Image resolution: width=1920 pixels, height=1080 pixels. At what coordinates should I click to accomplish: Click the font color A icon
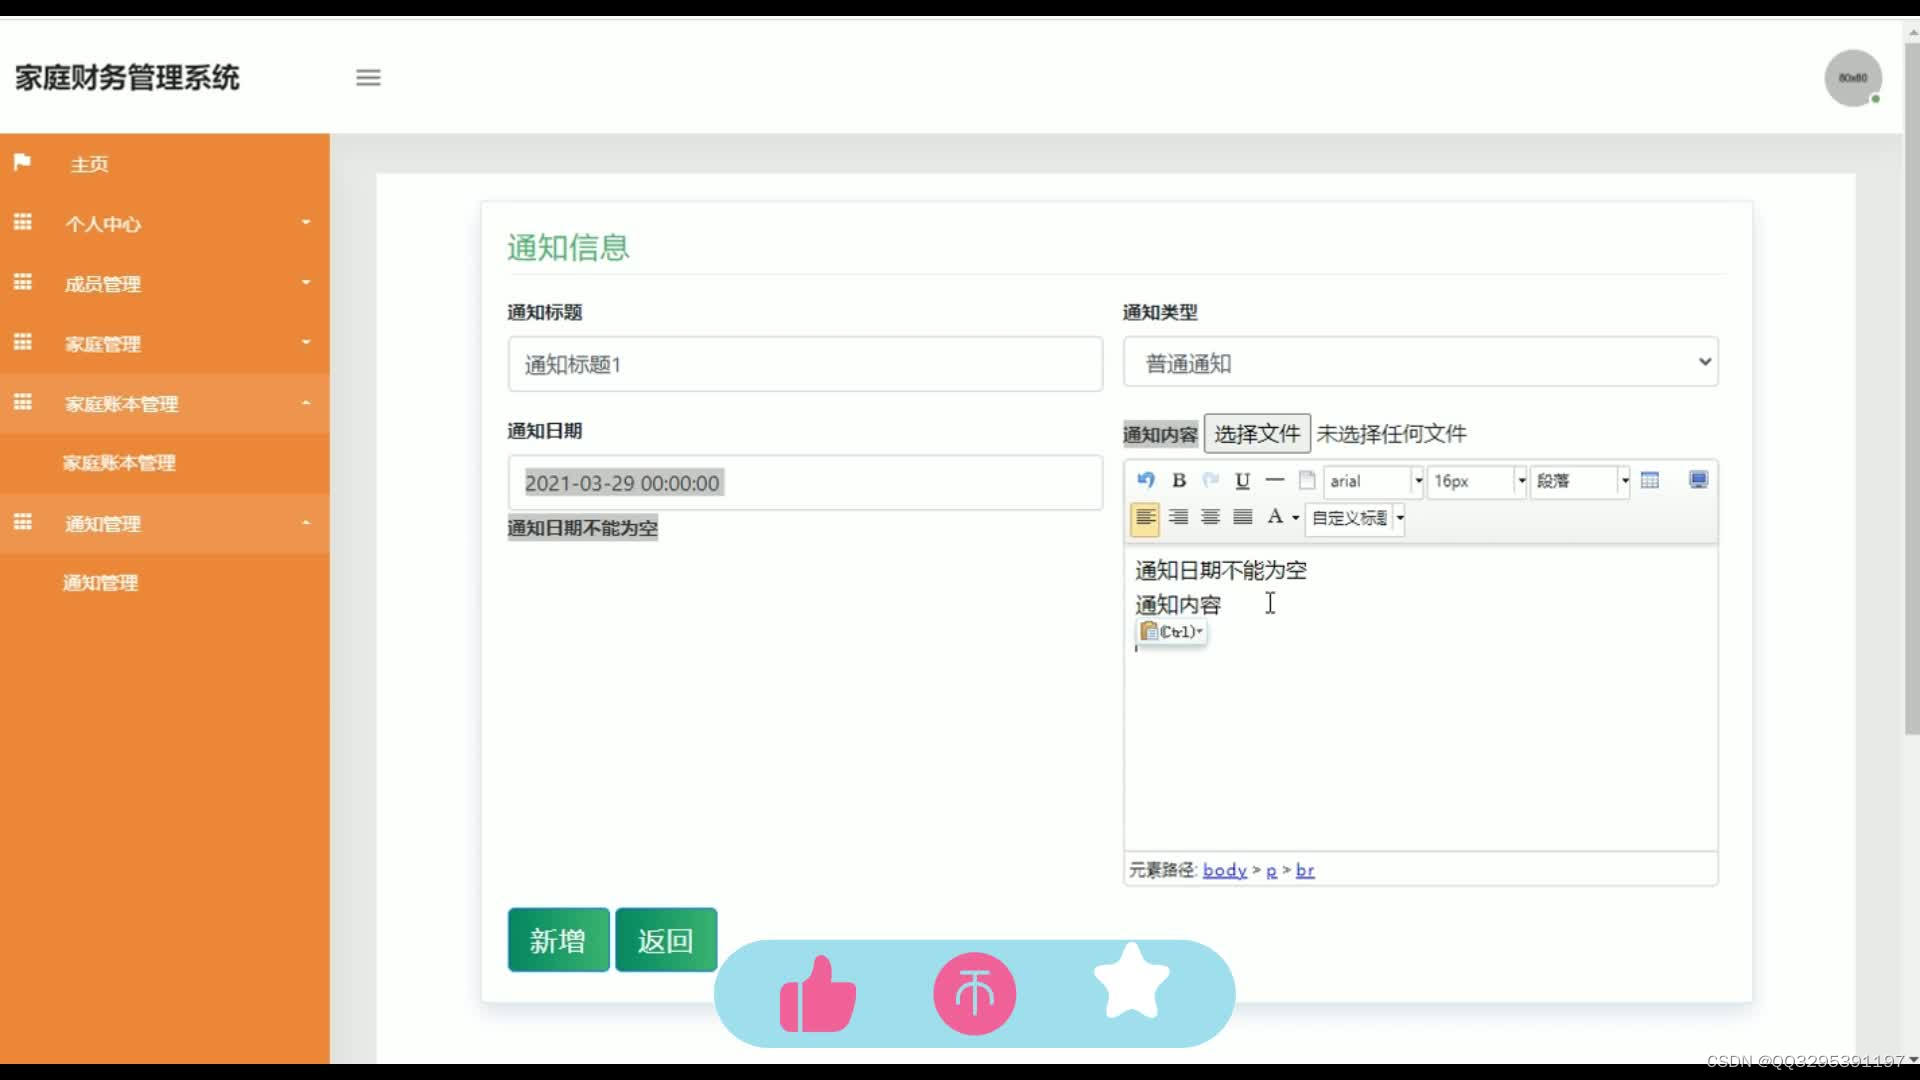[1275, 517]
